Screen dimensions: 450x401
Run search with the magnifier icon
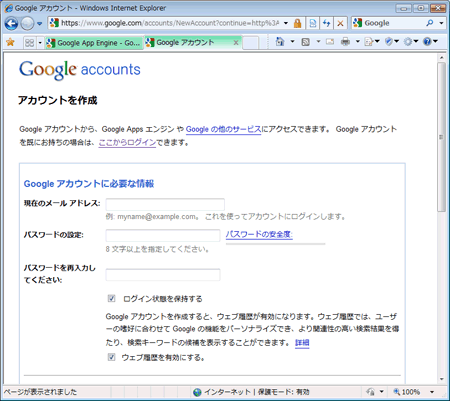pyautogui.click(x=430, y=23)
